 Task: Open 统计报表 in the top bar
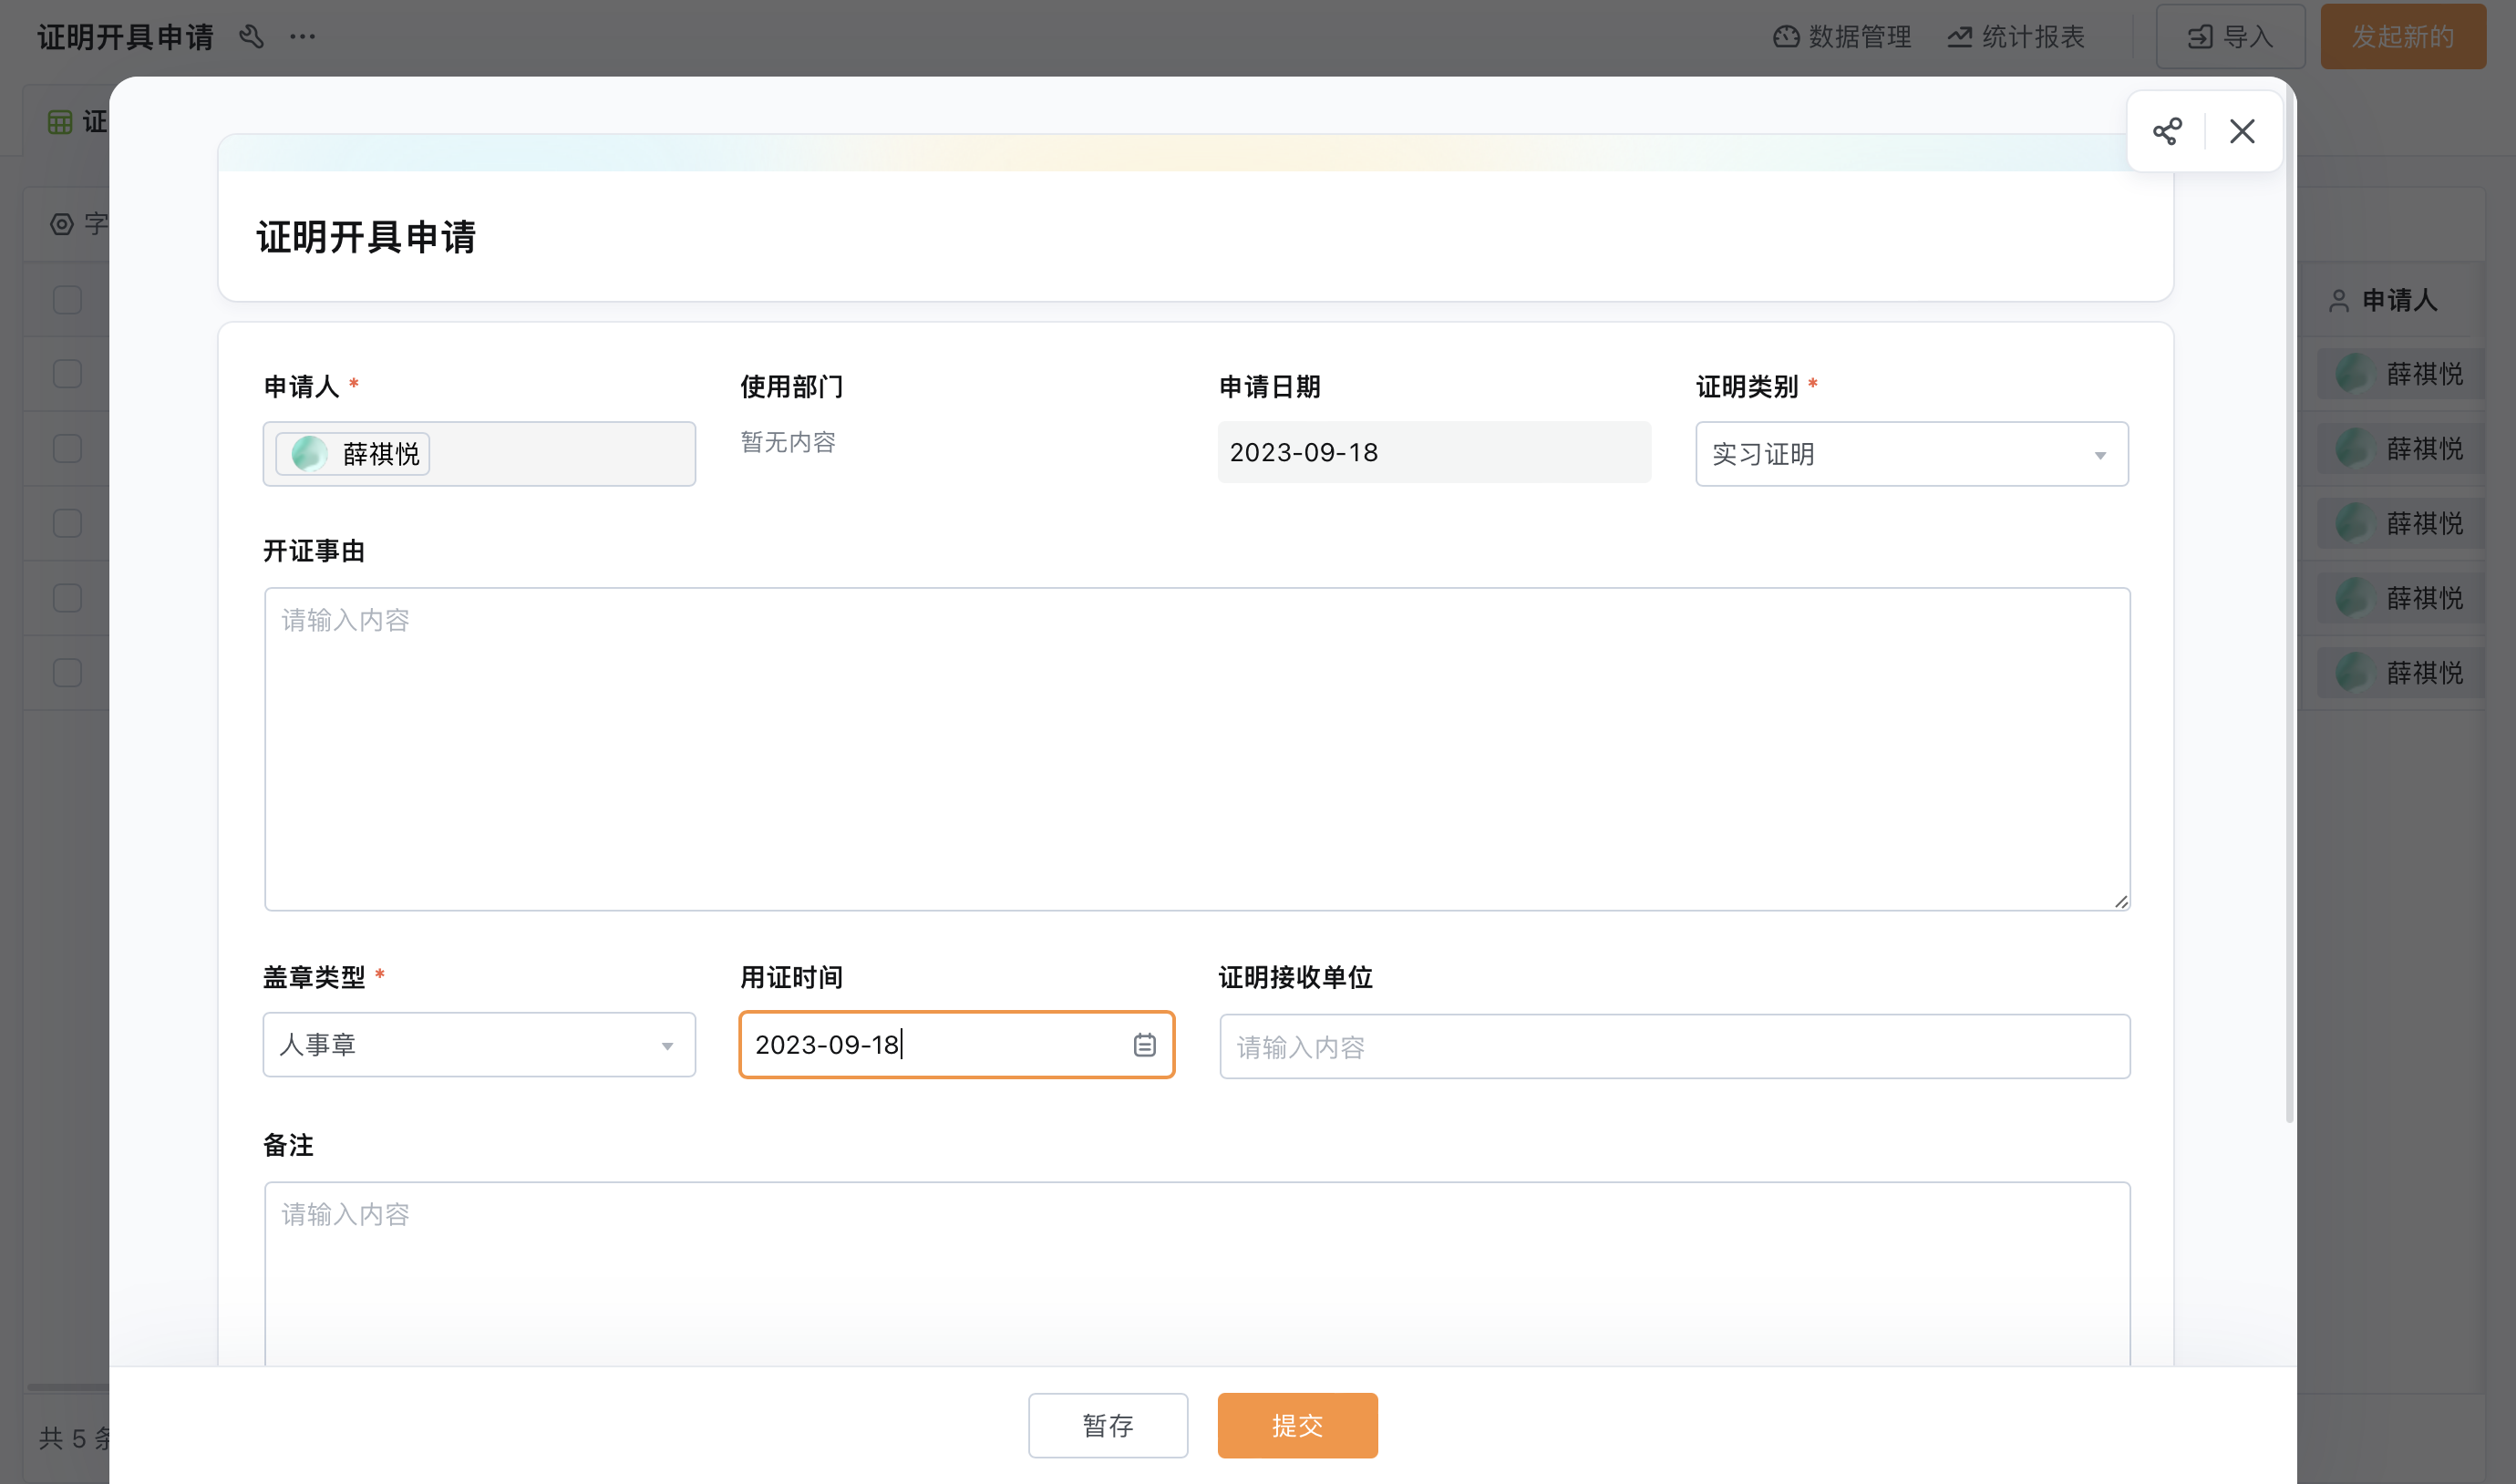[x=2015, y=37]
